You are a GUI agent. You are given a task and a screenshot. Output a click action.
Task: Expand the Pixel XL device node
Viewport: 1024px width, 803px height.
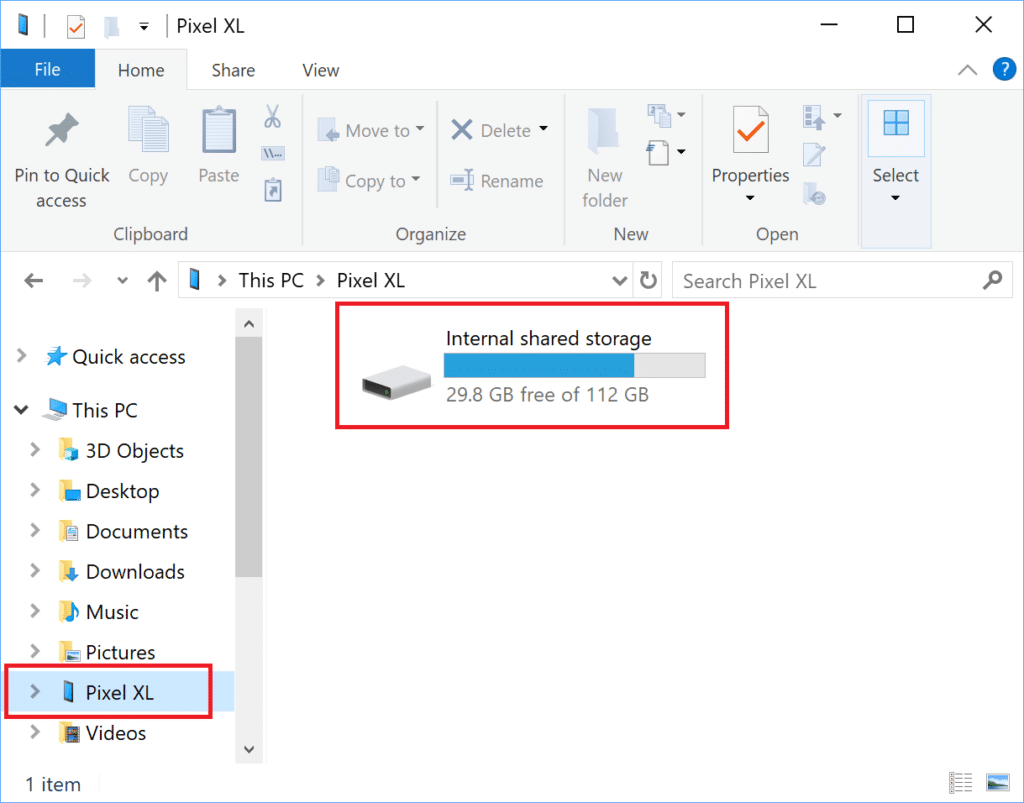pos(35,691)
